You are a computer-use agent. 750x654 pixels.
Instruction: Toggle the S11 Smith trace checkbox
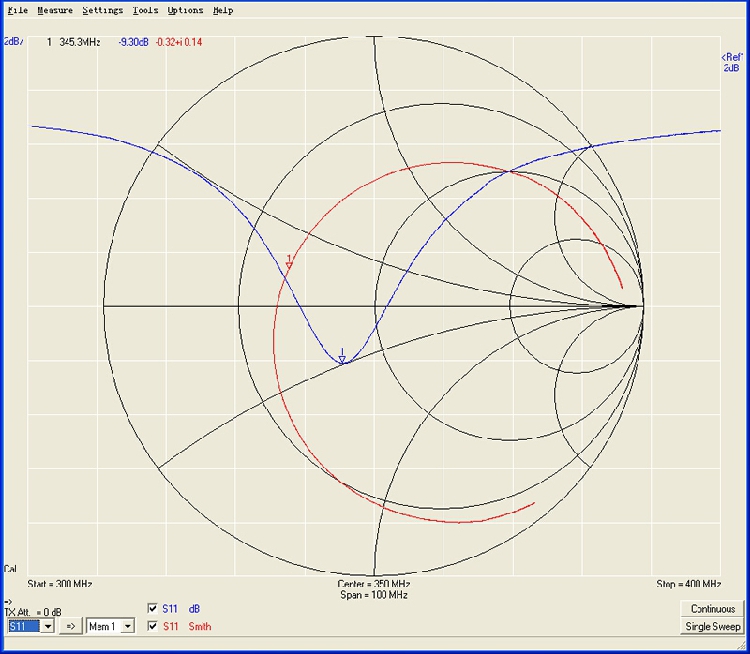(153, 626)
